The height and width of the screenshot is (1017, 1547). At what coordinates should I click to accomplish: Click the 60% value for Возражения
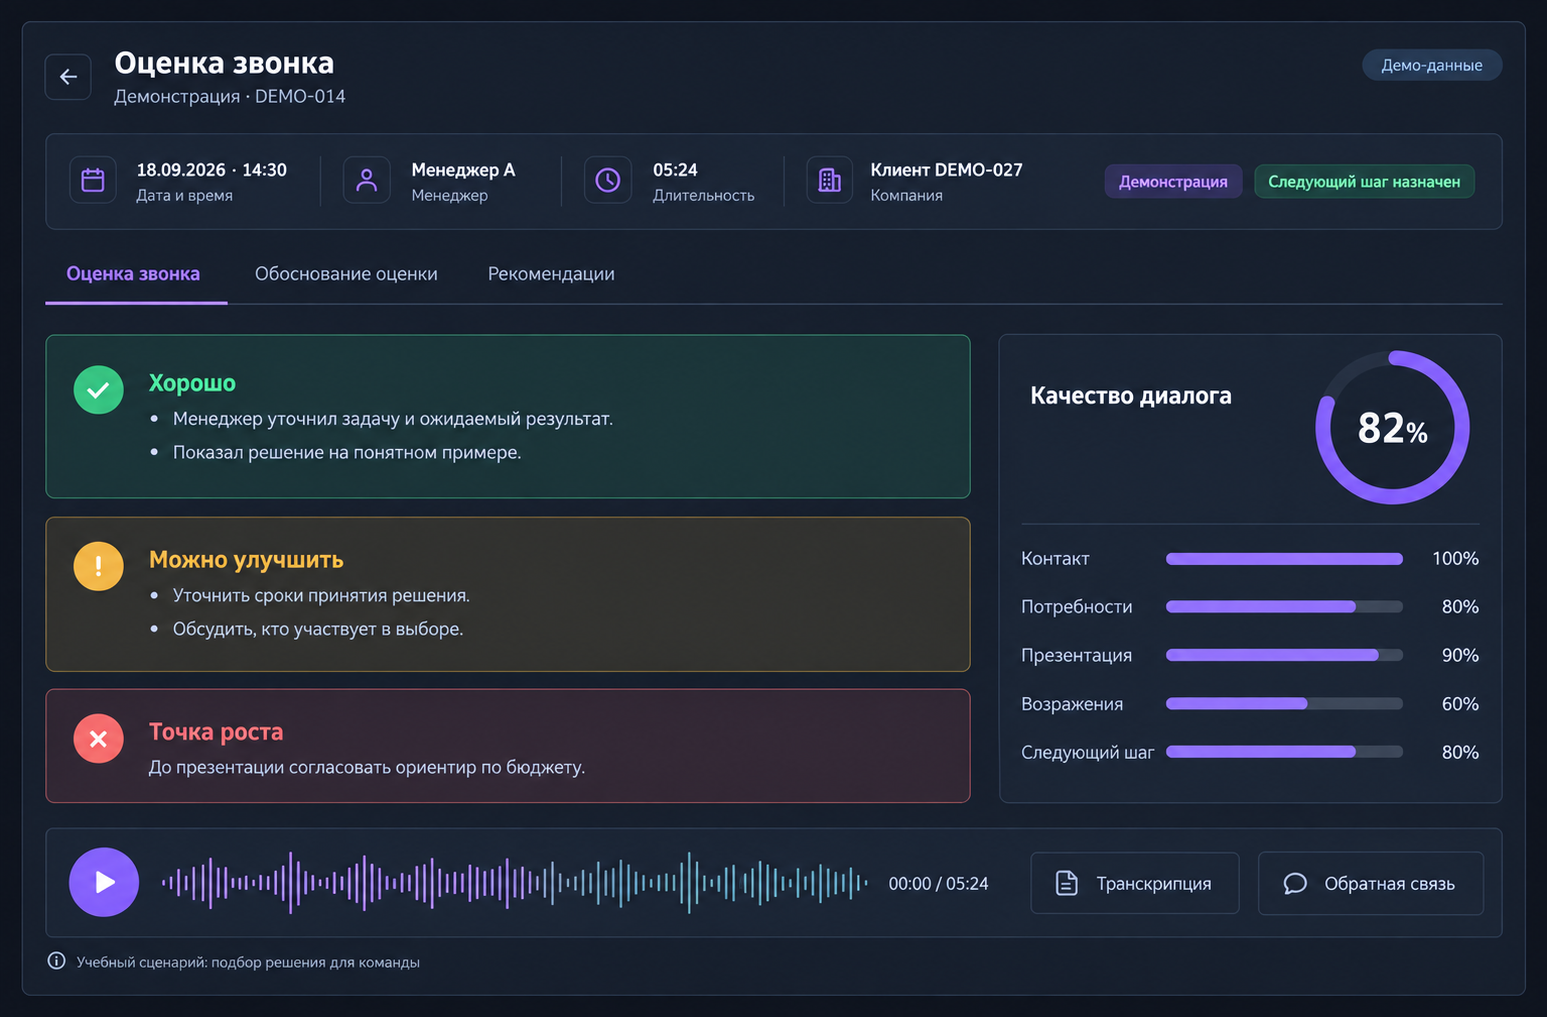[x=1460, y=704]
